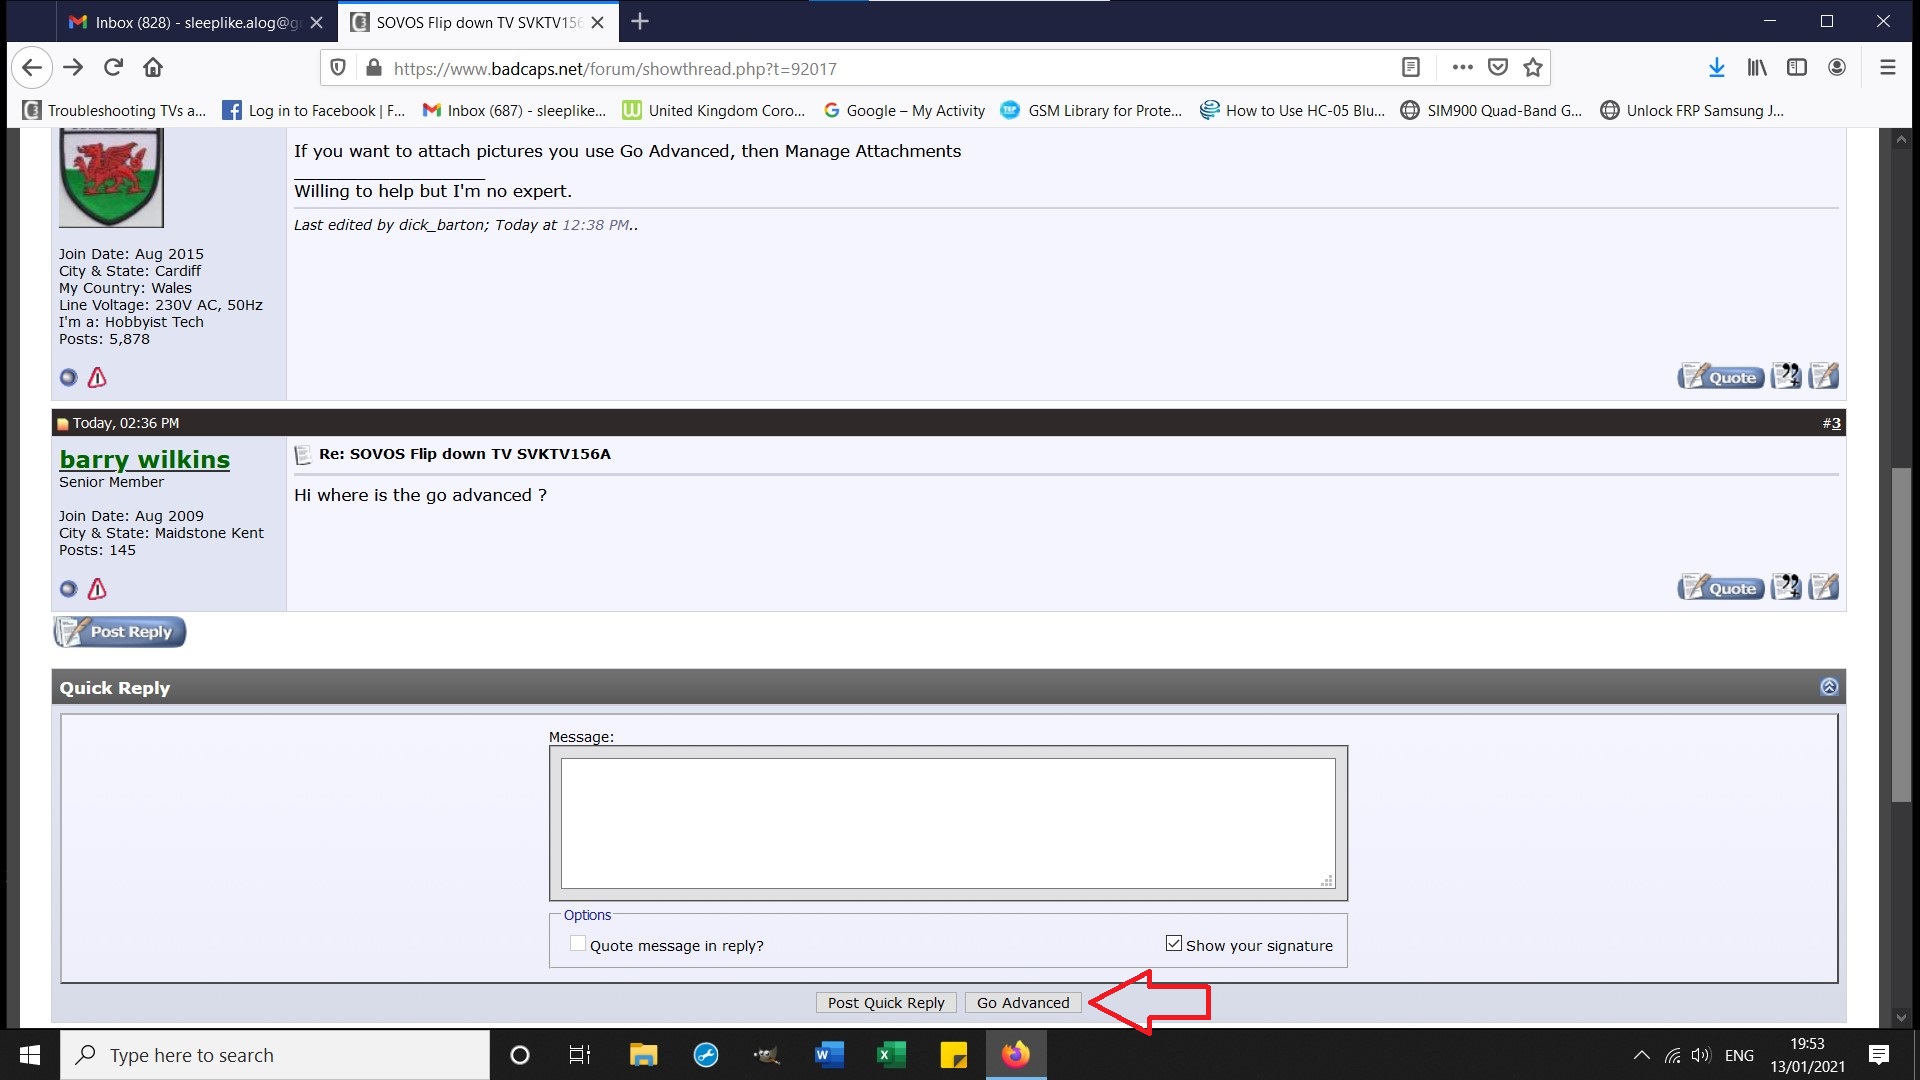Viewport: 1920px width, 1080px height.
Task: Click multi-quote icon on barry wilkins' post
Action: click(x=1786, y=587)
